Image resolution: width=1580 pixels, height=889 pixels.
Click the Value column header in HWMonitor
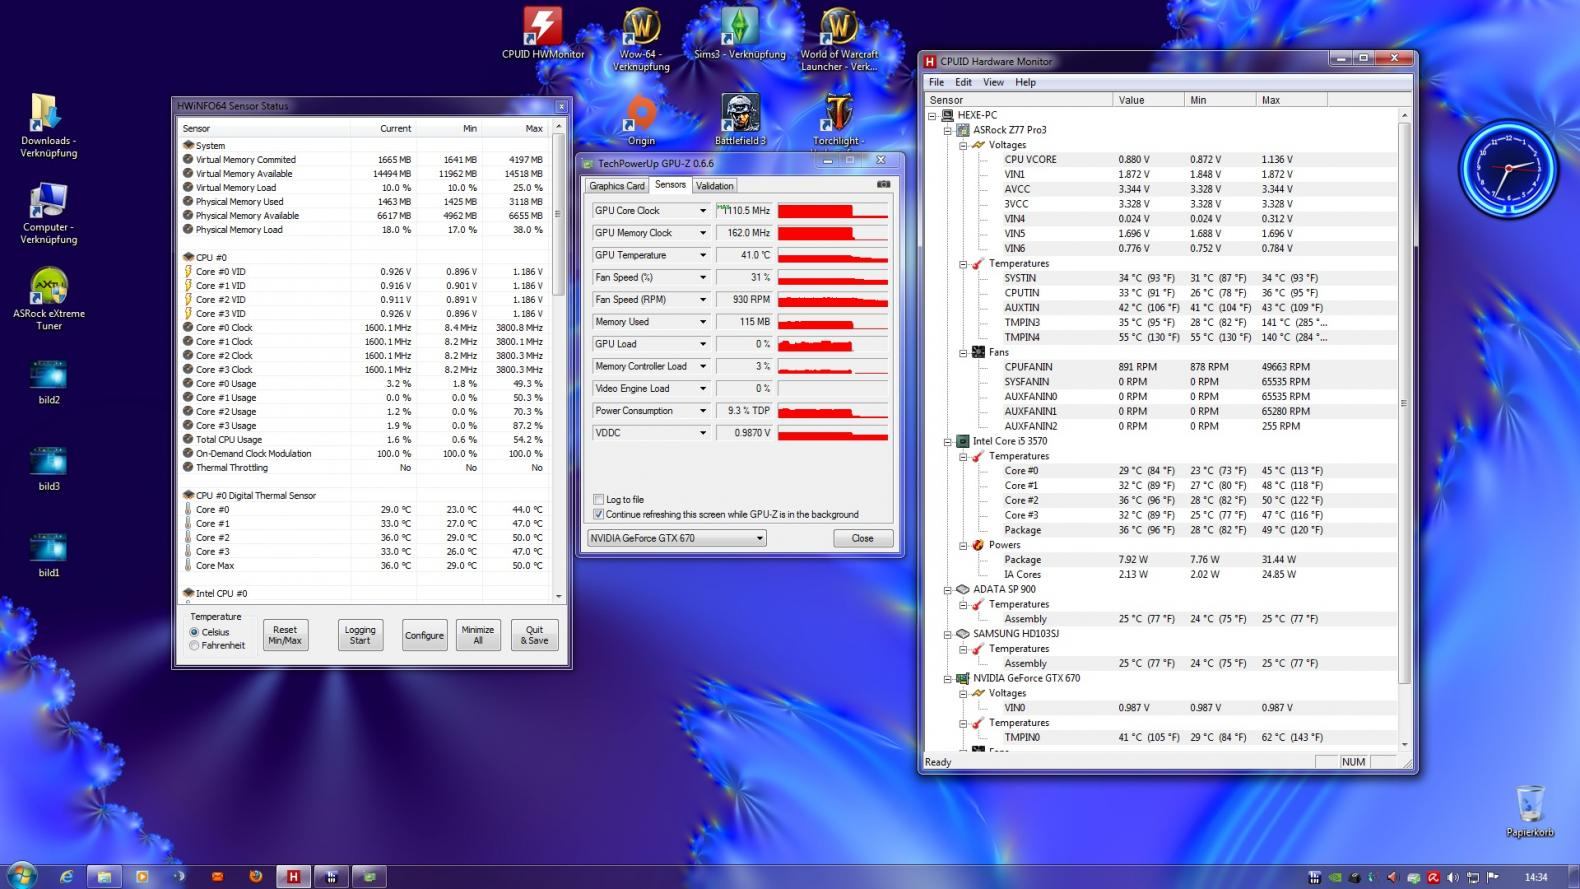pyautogui.click(x=1148, y=100)
